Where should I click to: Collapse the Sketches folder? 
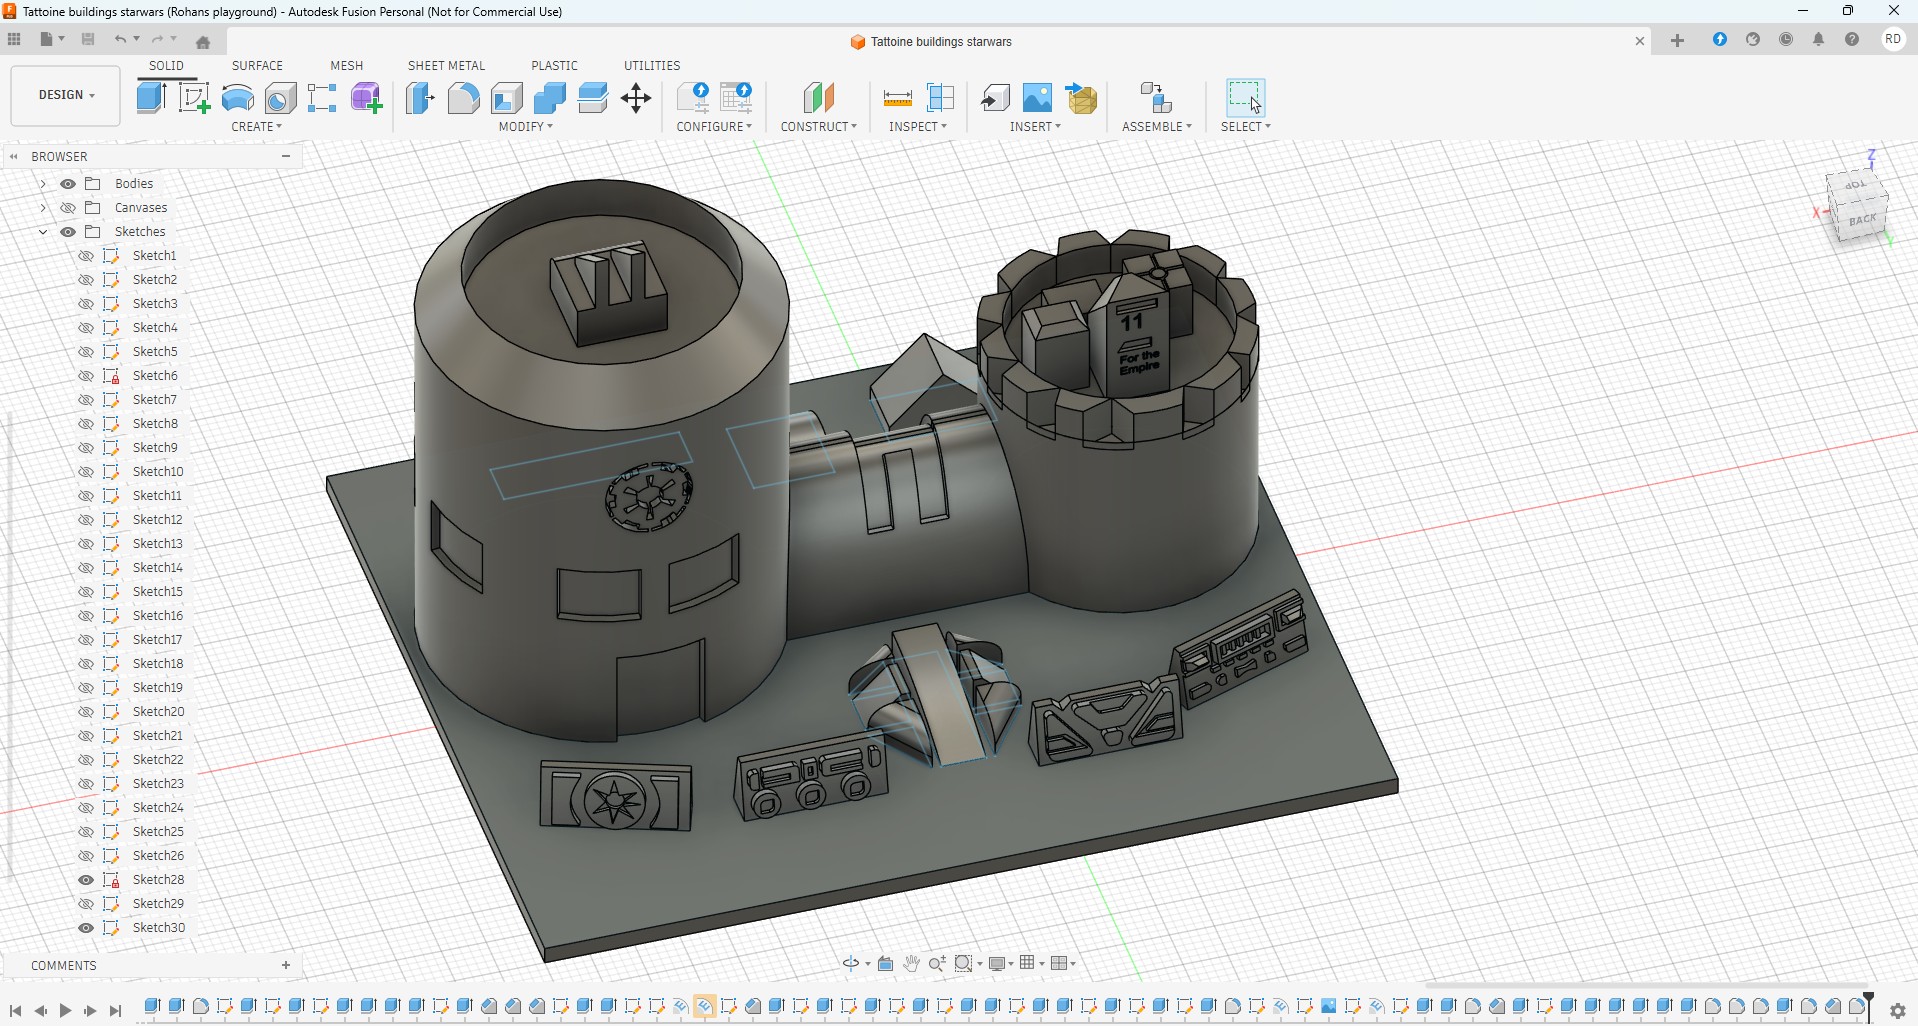[x=42, y=232]
